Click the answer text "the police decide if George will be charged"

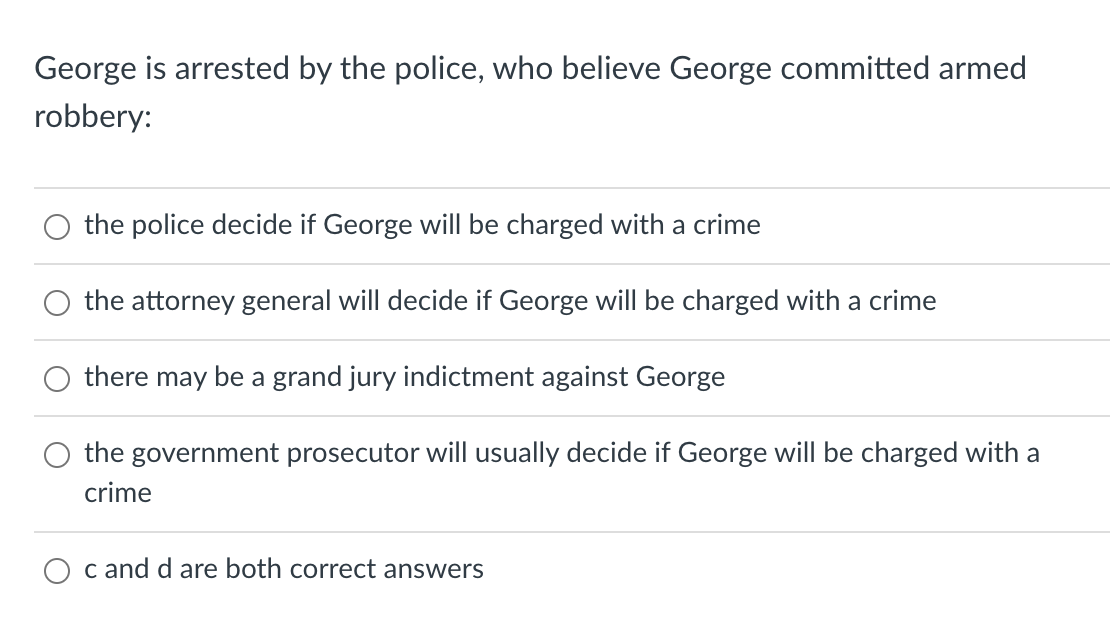[x=422, y=225]
